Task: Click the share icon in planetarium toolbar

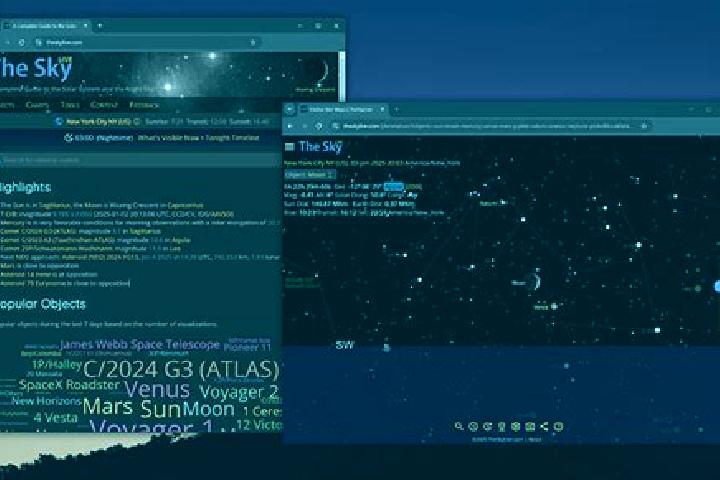Action: click(544, 426)
